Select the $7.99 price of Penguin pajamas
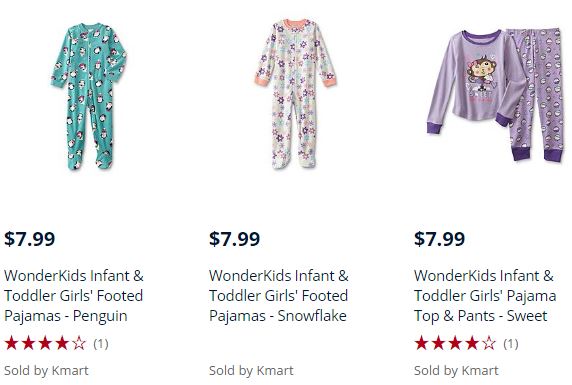The image size is (572, 385). (30, 239)
